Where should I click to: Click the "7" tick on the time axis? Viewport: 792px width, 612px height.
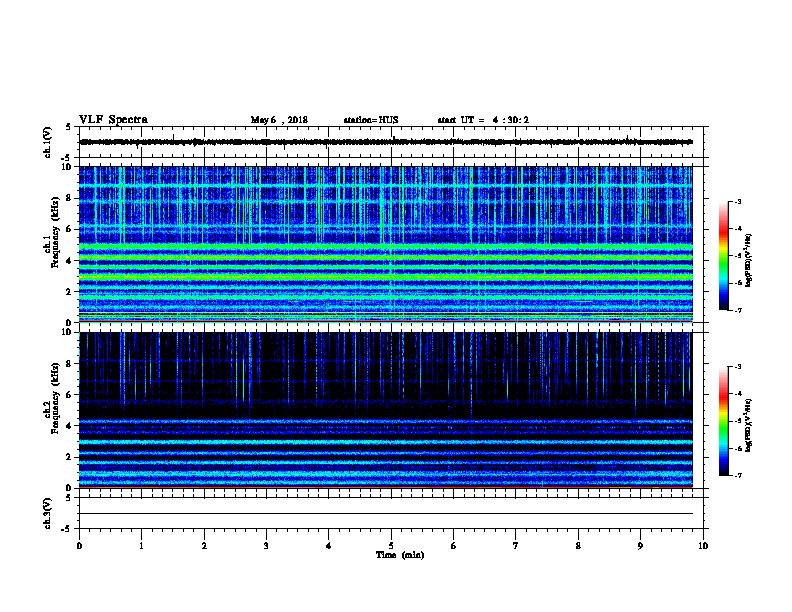(516, 546)
